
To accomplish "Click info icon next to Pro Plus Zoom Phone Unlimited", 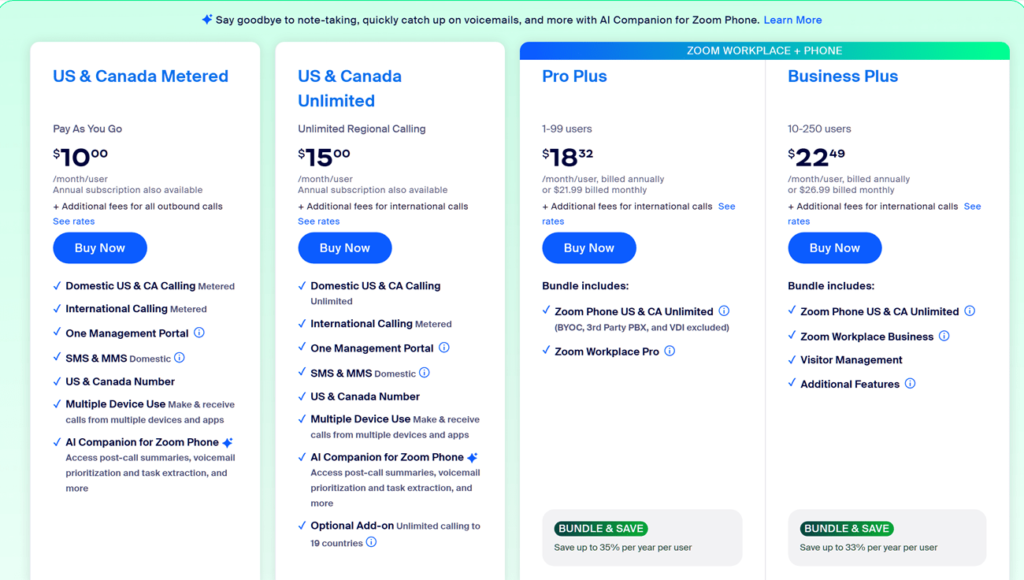I will pyautogui.click(x=724, y=311).
